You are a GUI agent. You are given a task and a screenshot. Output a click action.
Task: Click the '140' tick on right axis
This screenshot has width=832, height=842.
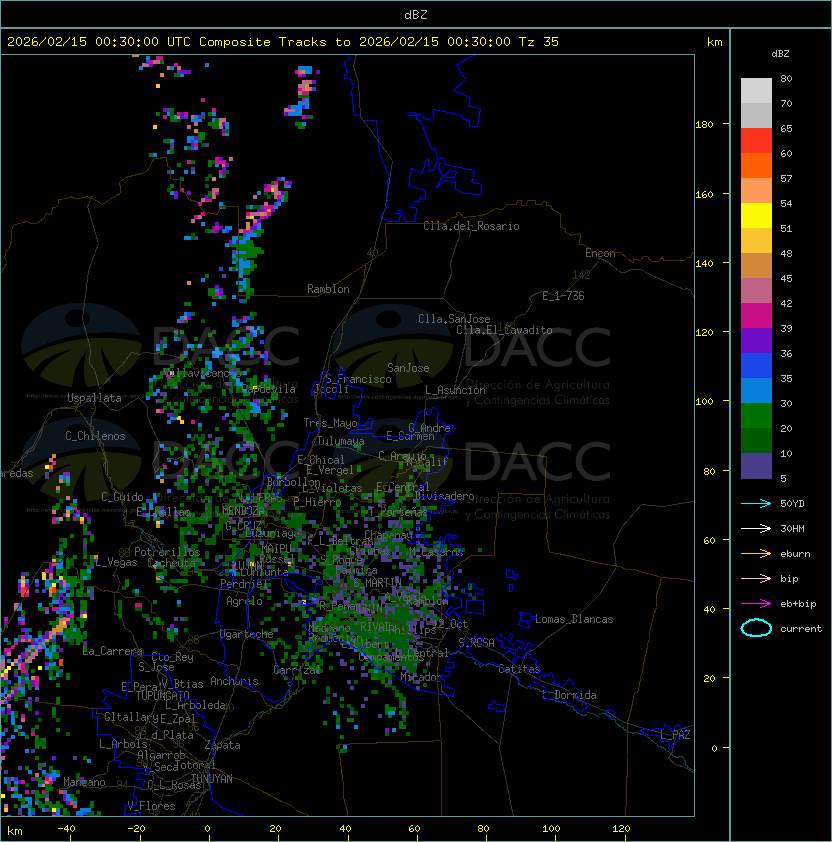[704, 263]
